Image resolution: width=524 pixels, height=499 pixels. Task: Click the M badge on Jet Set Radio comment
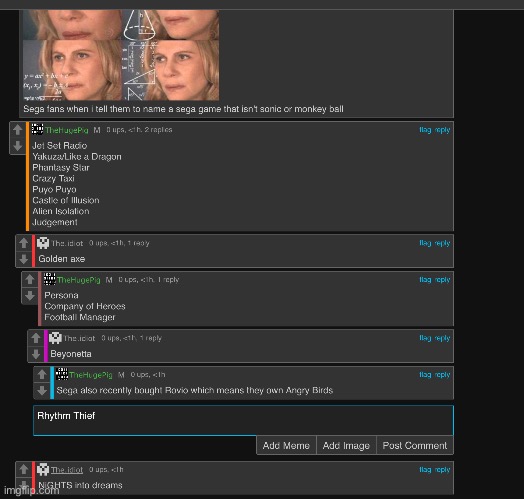[x=97, y=130]
